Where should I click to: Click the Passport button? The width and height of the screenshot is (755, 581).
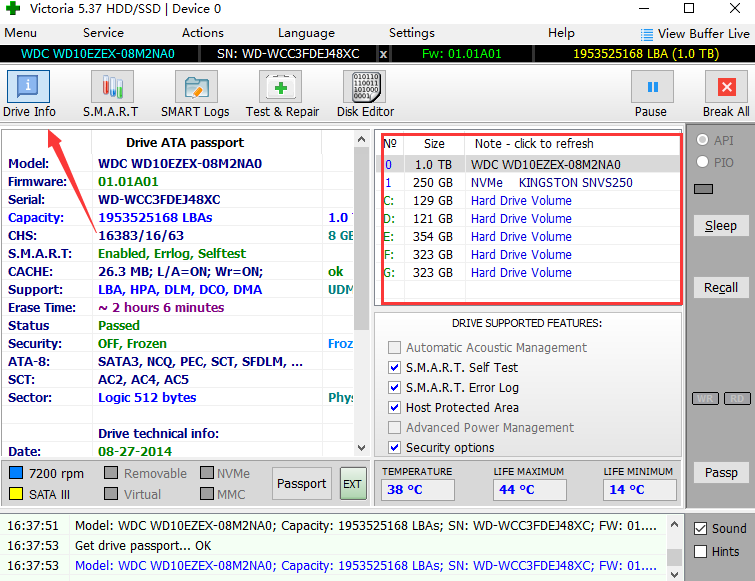point(301,484)
